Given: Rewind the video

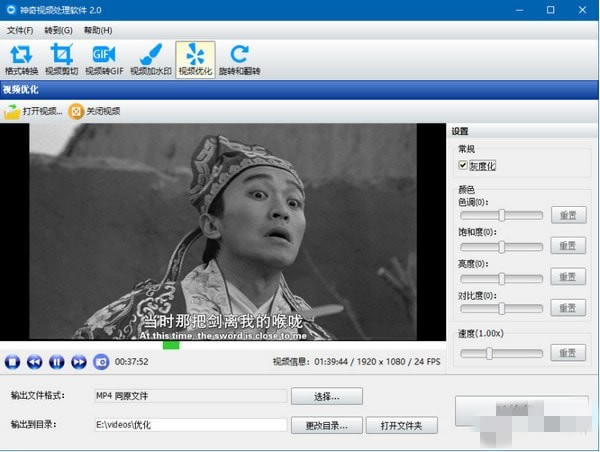Looking at the screenshot, I should coord(34,362).
